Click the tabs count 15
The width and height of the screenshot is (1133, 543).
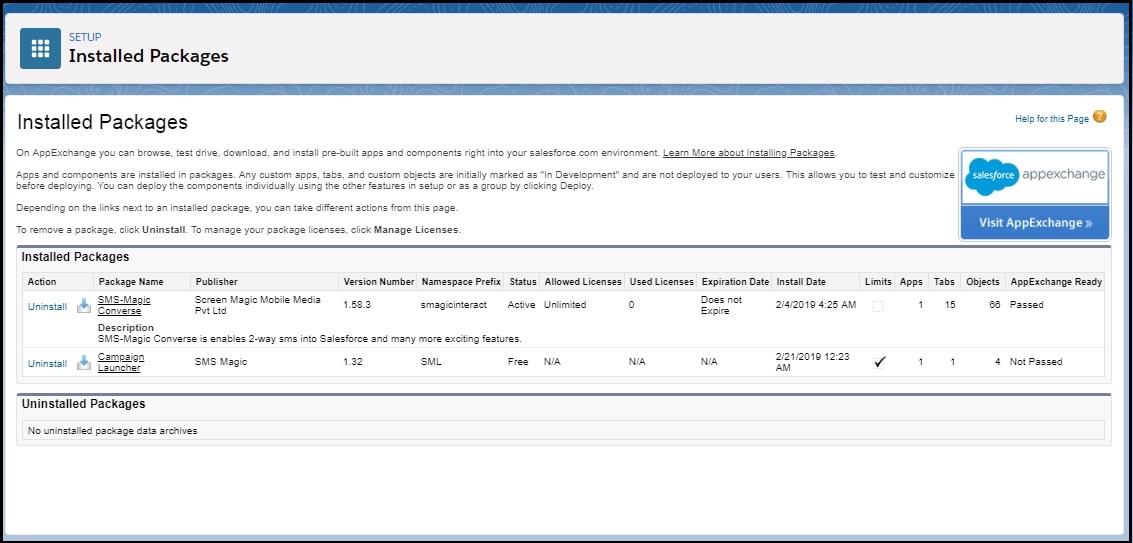[949, 305]
